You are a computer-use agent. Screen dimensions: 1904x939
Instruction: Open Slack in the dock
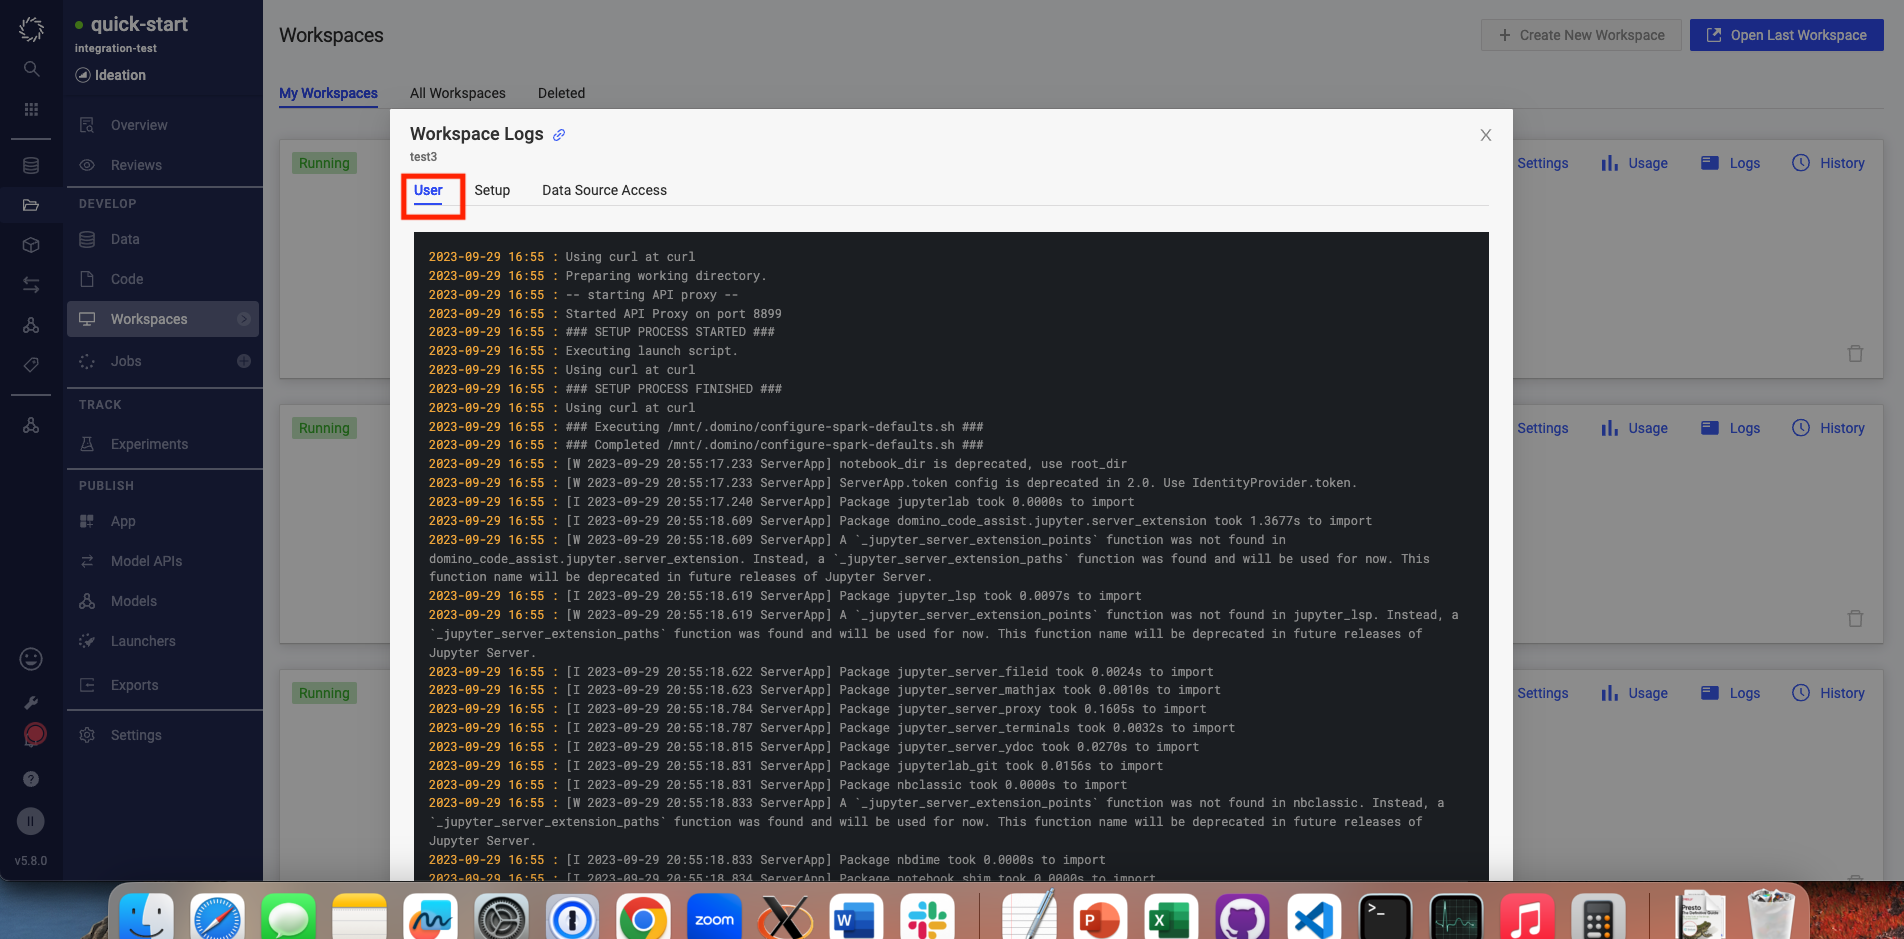(926, 917)
